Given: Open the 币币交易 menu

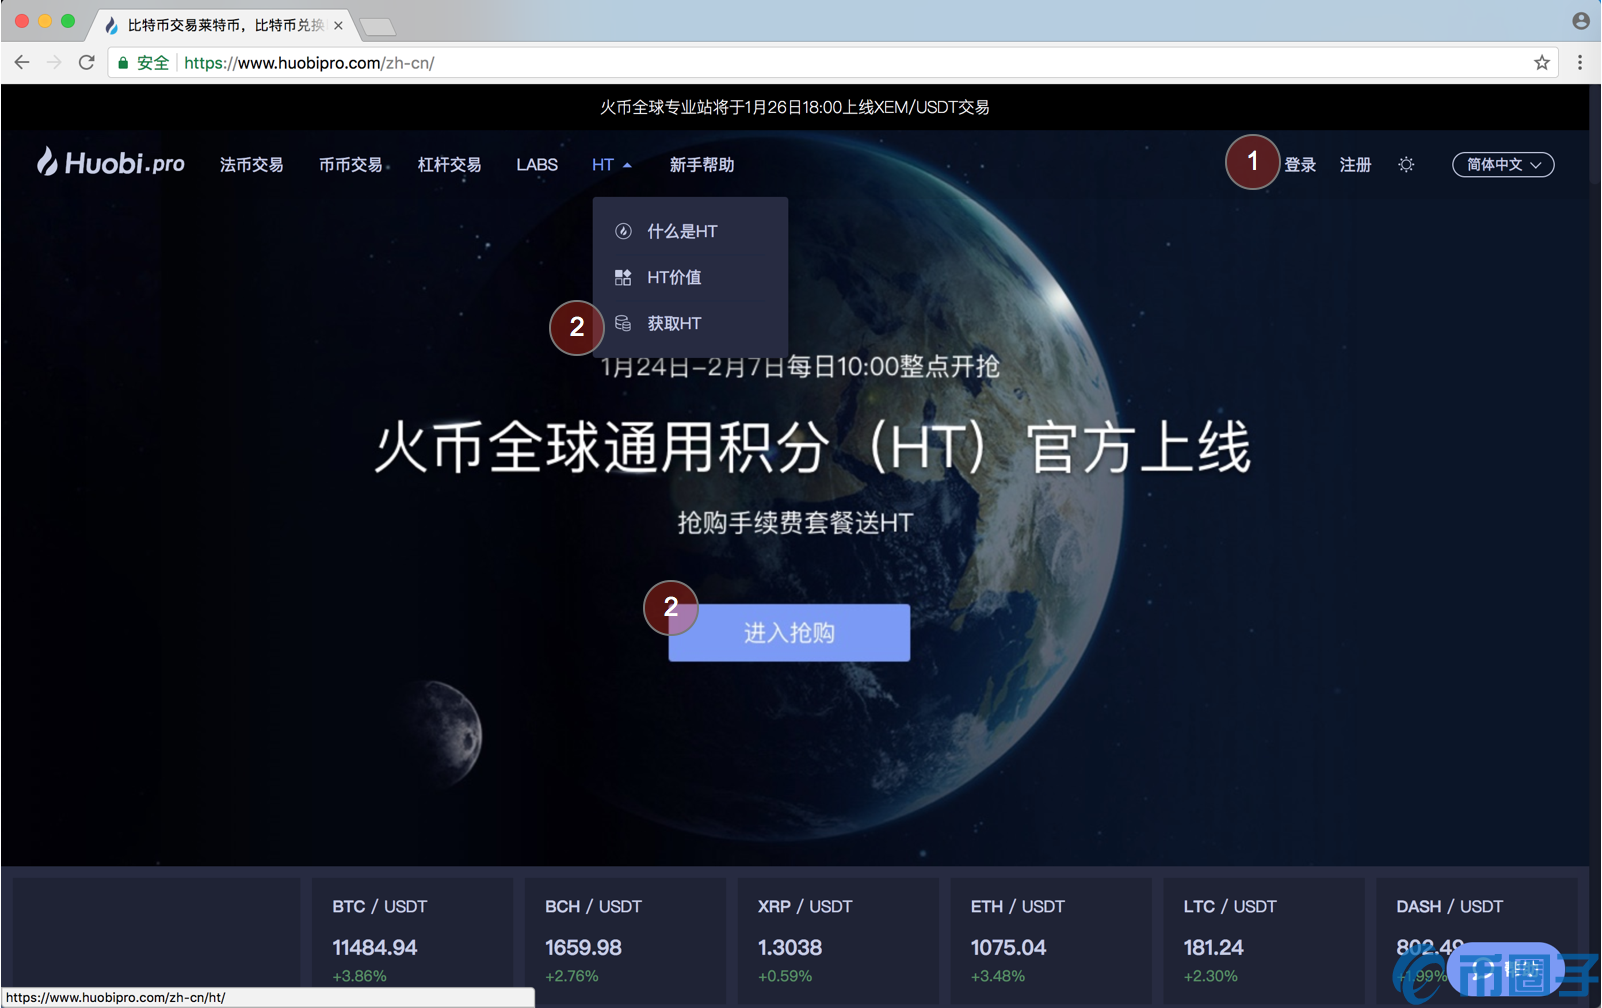Looking at the screenshot, I should click(351, 164).
